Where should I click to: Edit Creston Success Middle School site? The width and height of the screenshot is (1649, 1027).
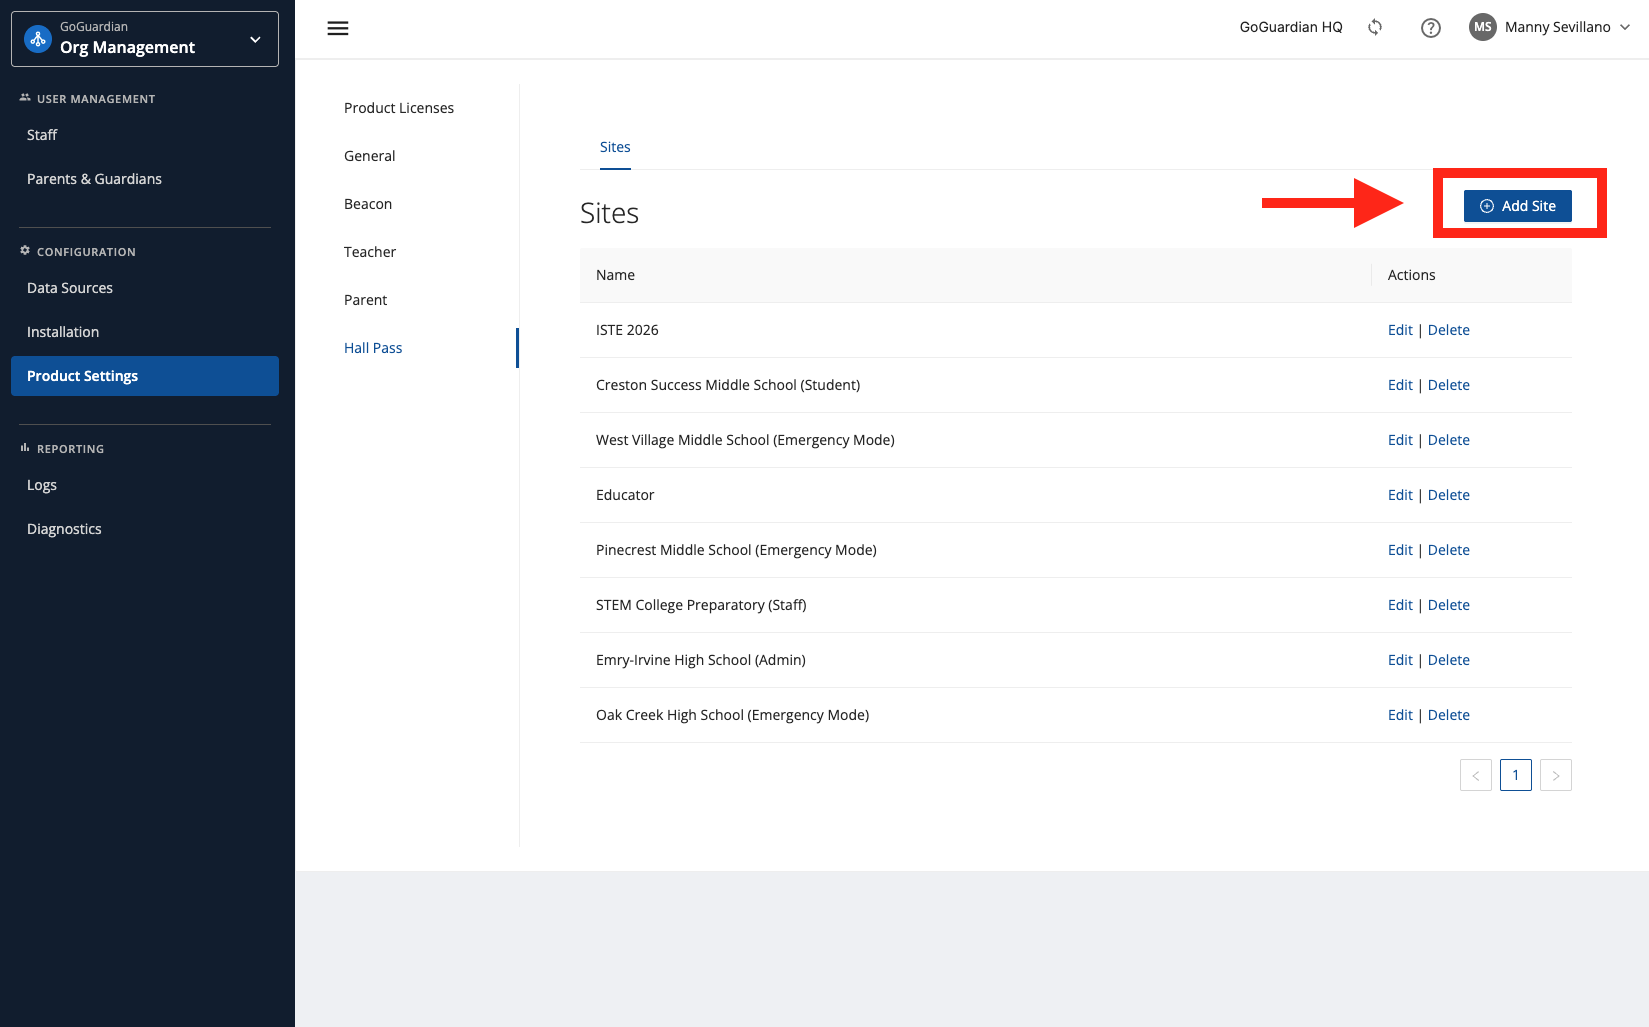[x=1400, y=385]
